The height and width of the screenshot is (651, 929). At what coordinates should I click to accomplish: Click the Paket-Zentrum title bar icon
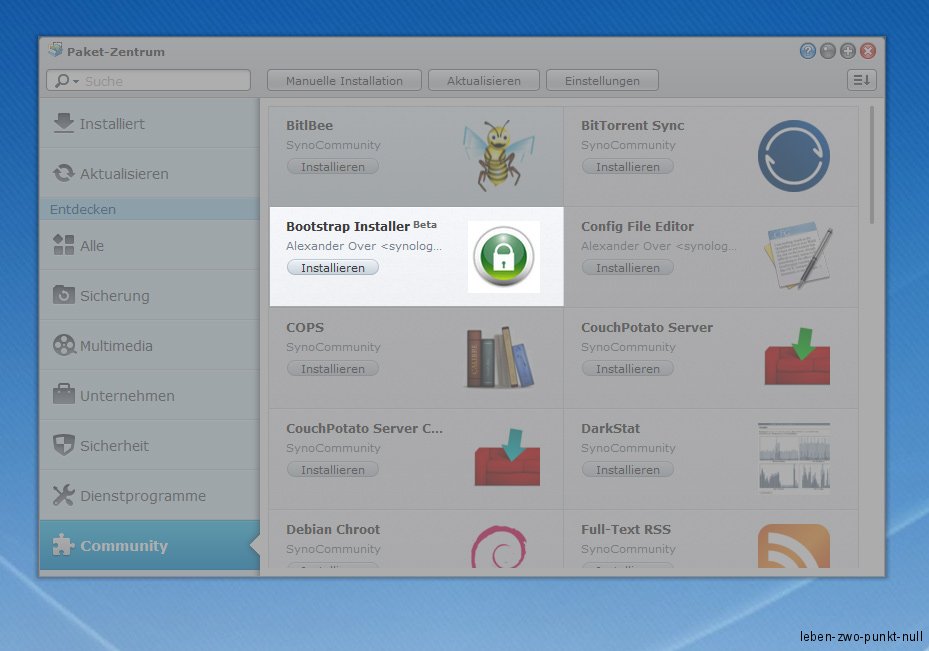click(x=56, y=50)
